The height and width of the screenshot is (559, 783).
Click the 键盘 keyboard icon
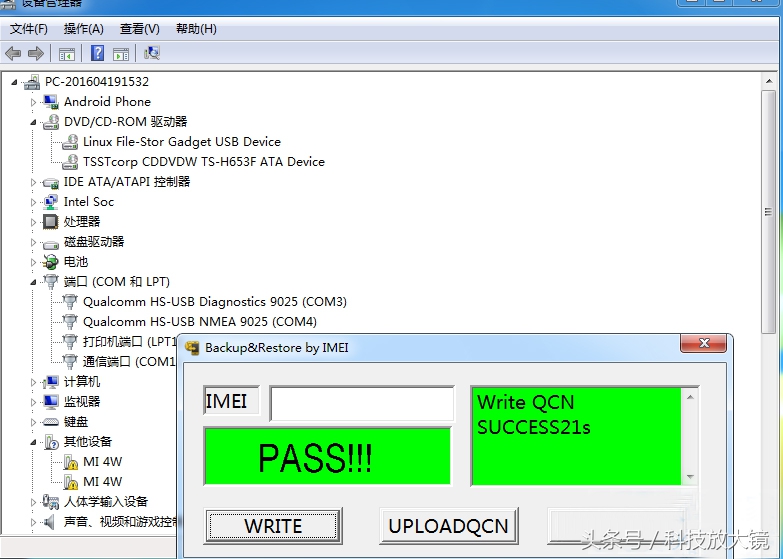[51, 422]
